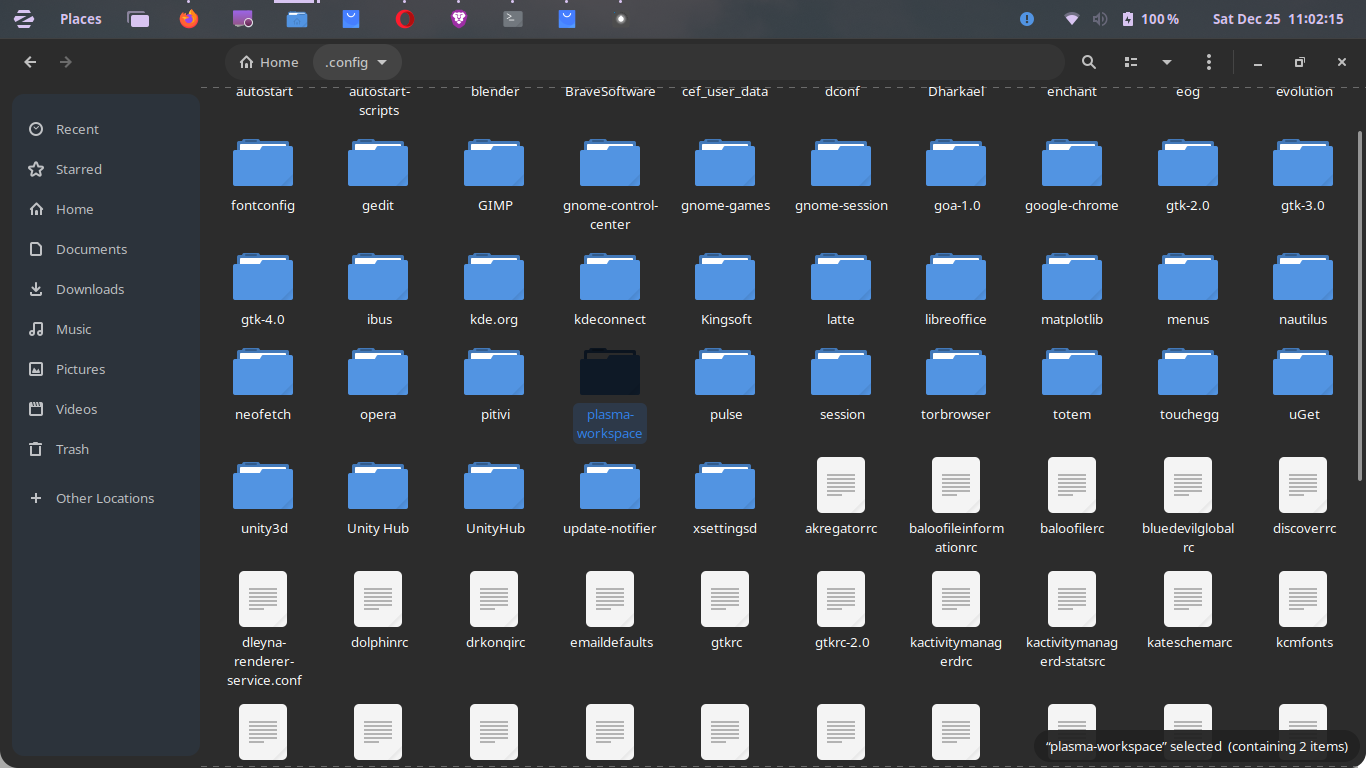Toggle list/grid view icon
This screenshot has width=1366, height=768.
click(x=1131, y=62)
